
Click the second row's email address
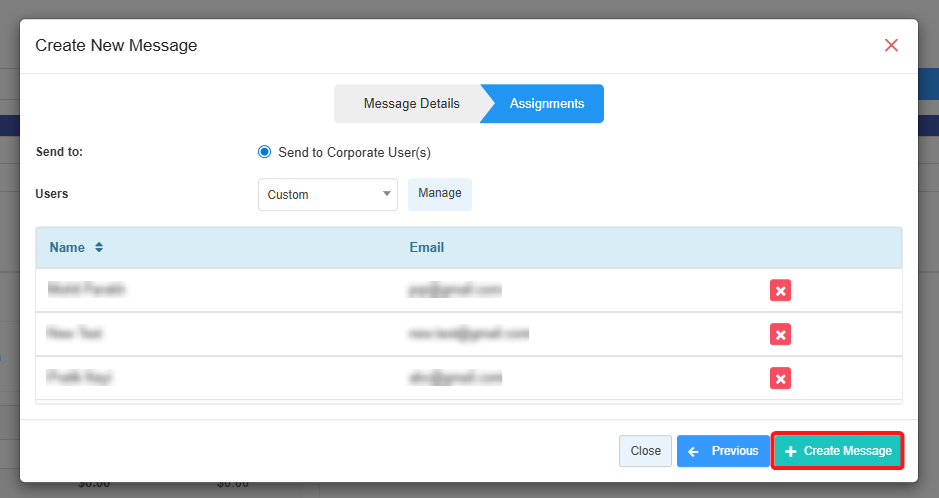pyautogui.click(x=467, y=334)
